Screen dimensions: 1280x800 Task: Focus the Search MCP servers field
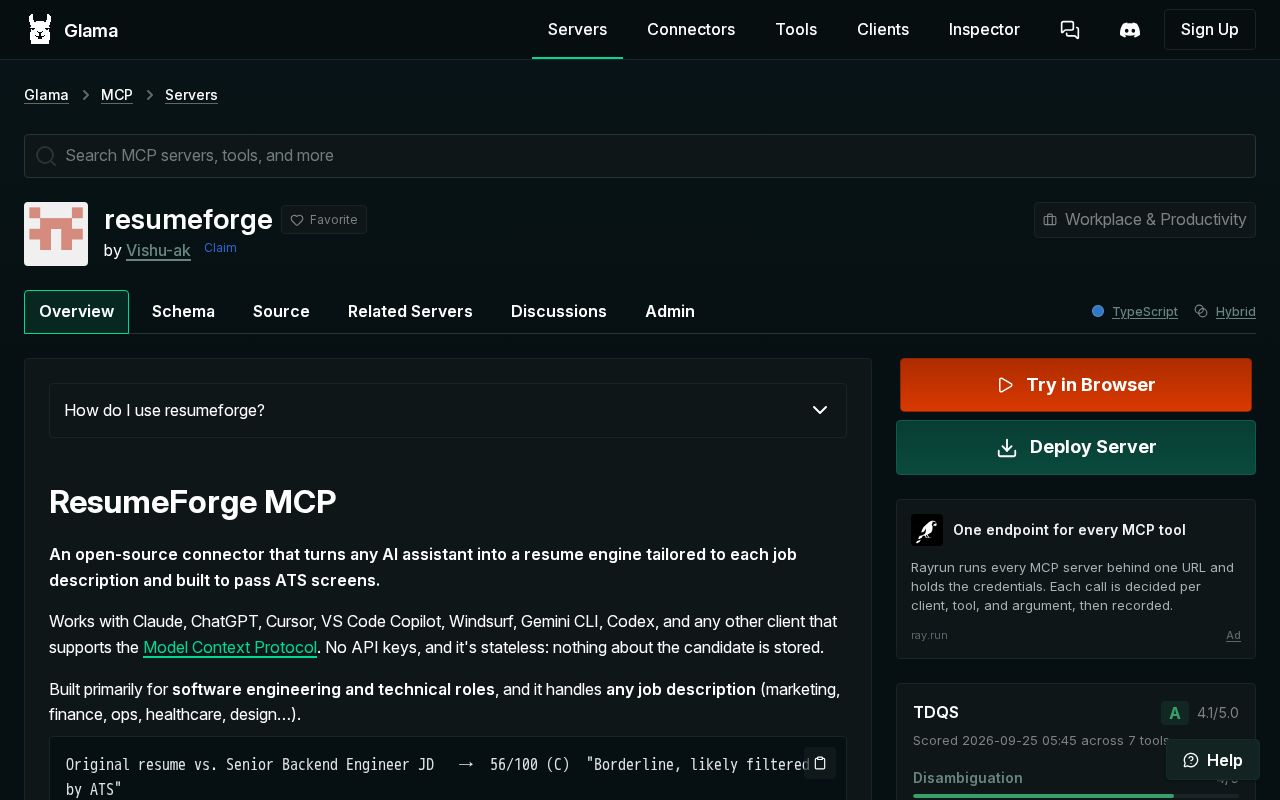(640, 156)
